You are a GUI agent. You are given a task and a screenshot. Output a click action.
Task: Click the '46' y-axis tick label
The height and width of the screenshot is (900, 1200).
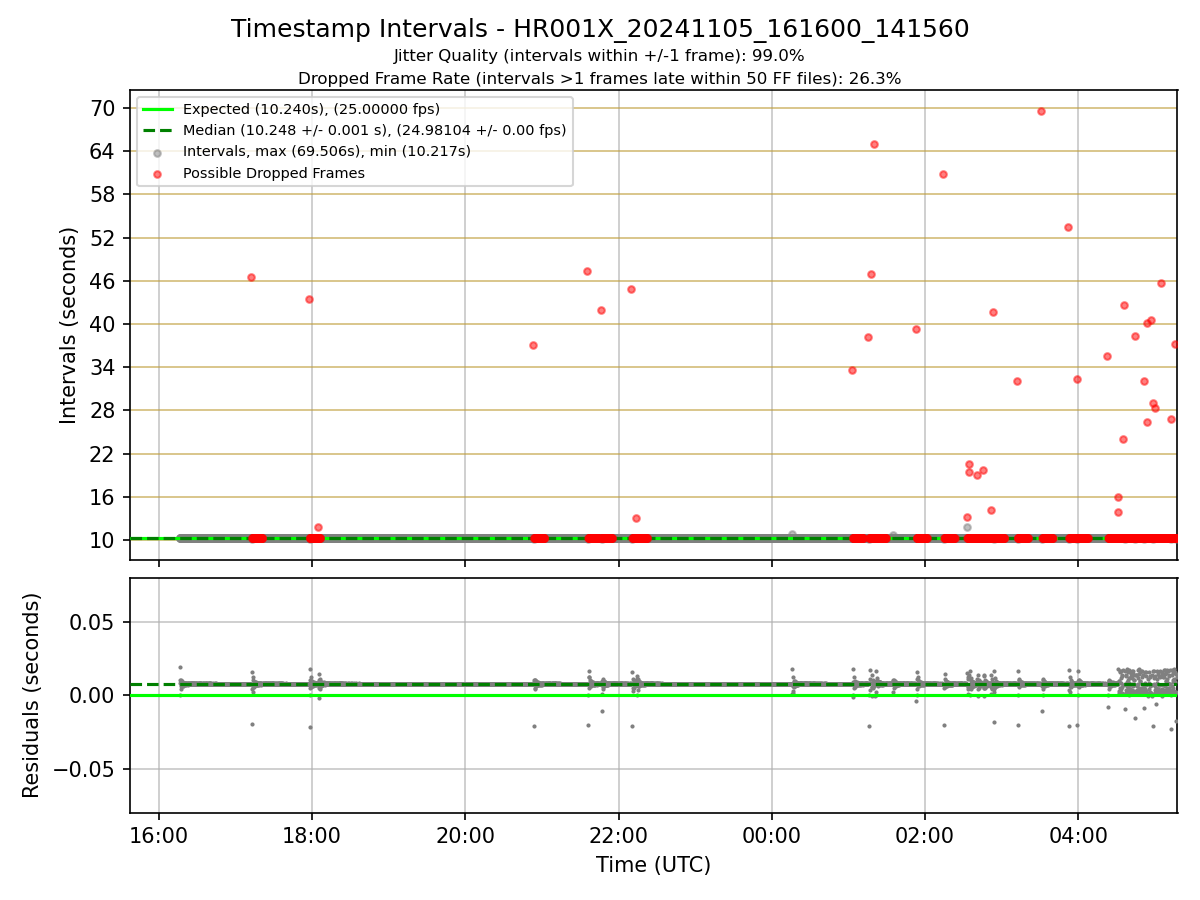[104, 281]
